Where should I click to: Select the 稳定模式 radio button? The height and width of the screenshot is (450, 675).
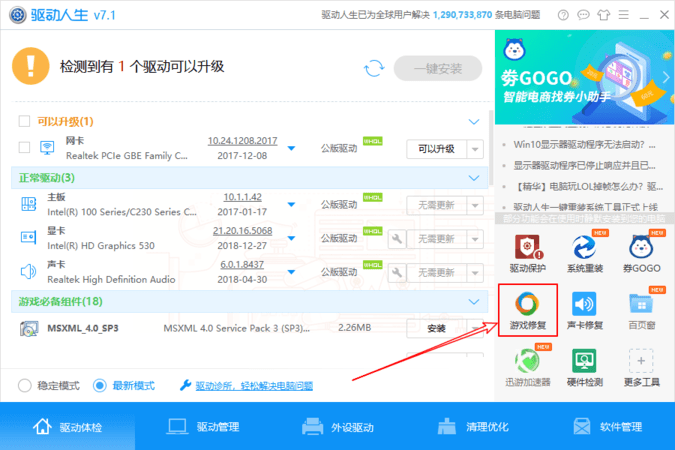pos(25,385)
